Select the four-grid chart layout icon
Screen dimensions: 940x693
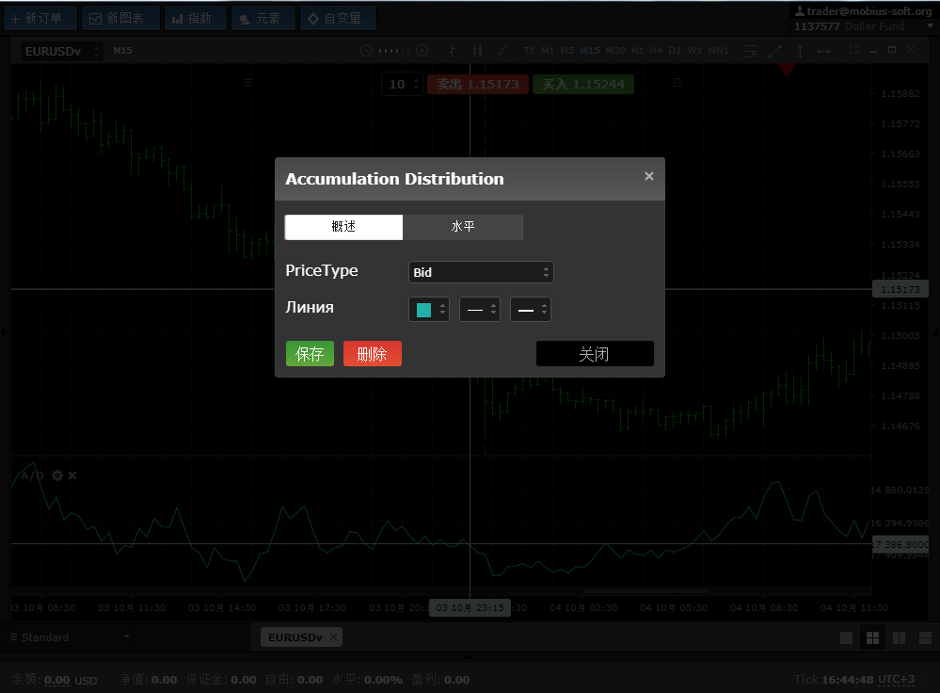click(x=873, y=638)
